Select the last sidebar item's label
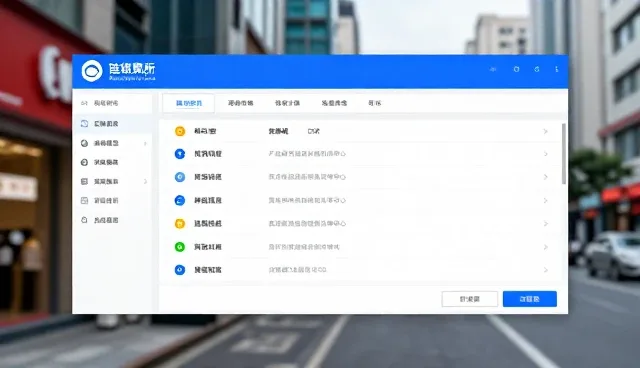Screen dimensions: 640x368 pos(106,220)
